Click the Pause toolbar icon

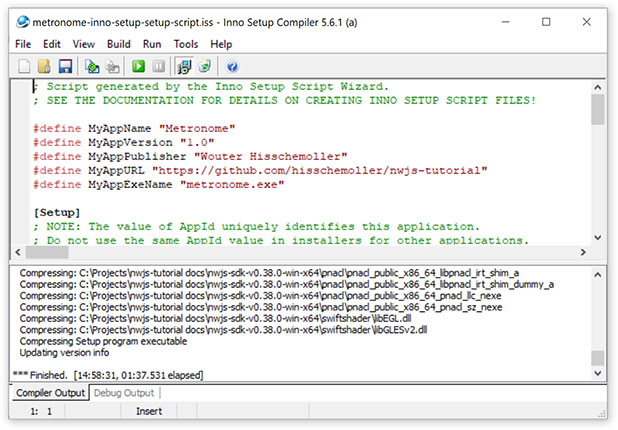coord(158,66)
